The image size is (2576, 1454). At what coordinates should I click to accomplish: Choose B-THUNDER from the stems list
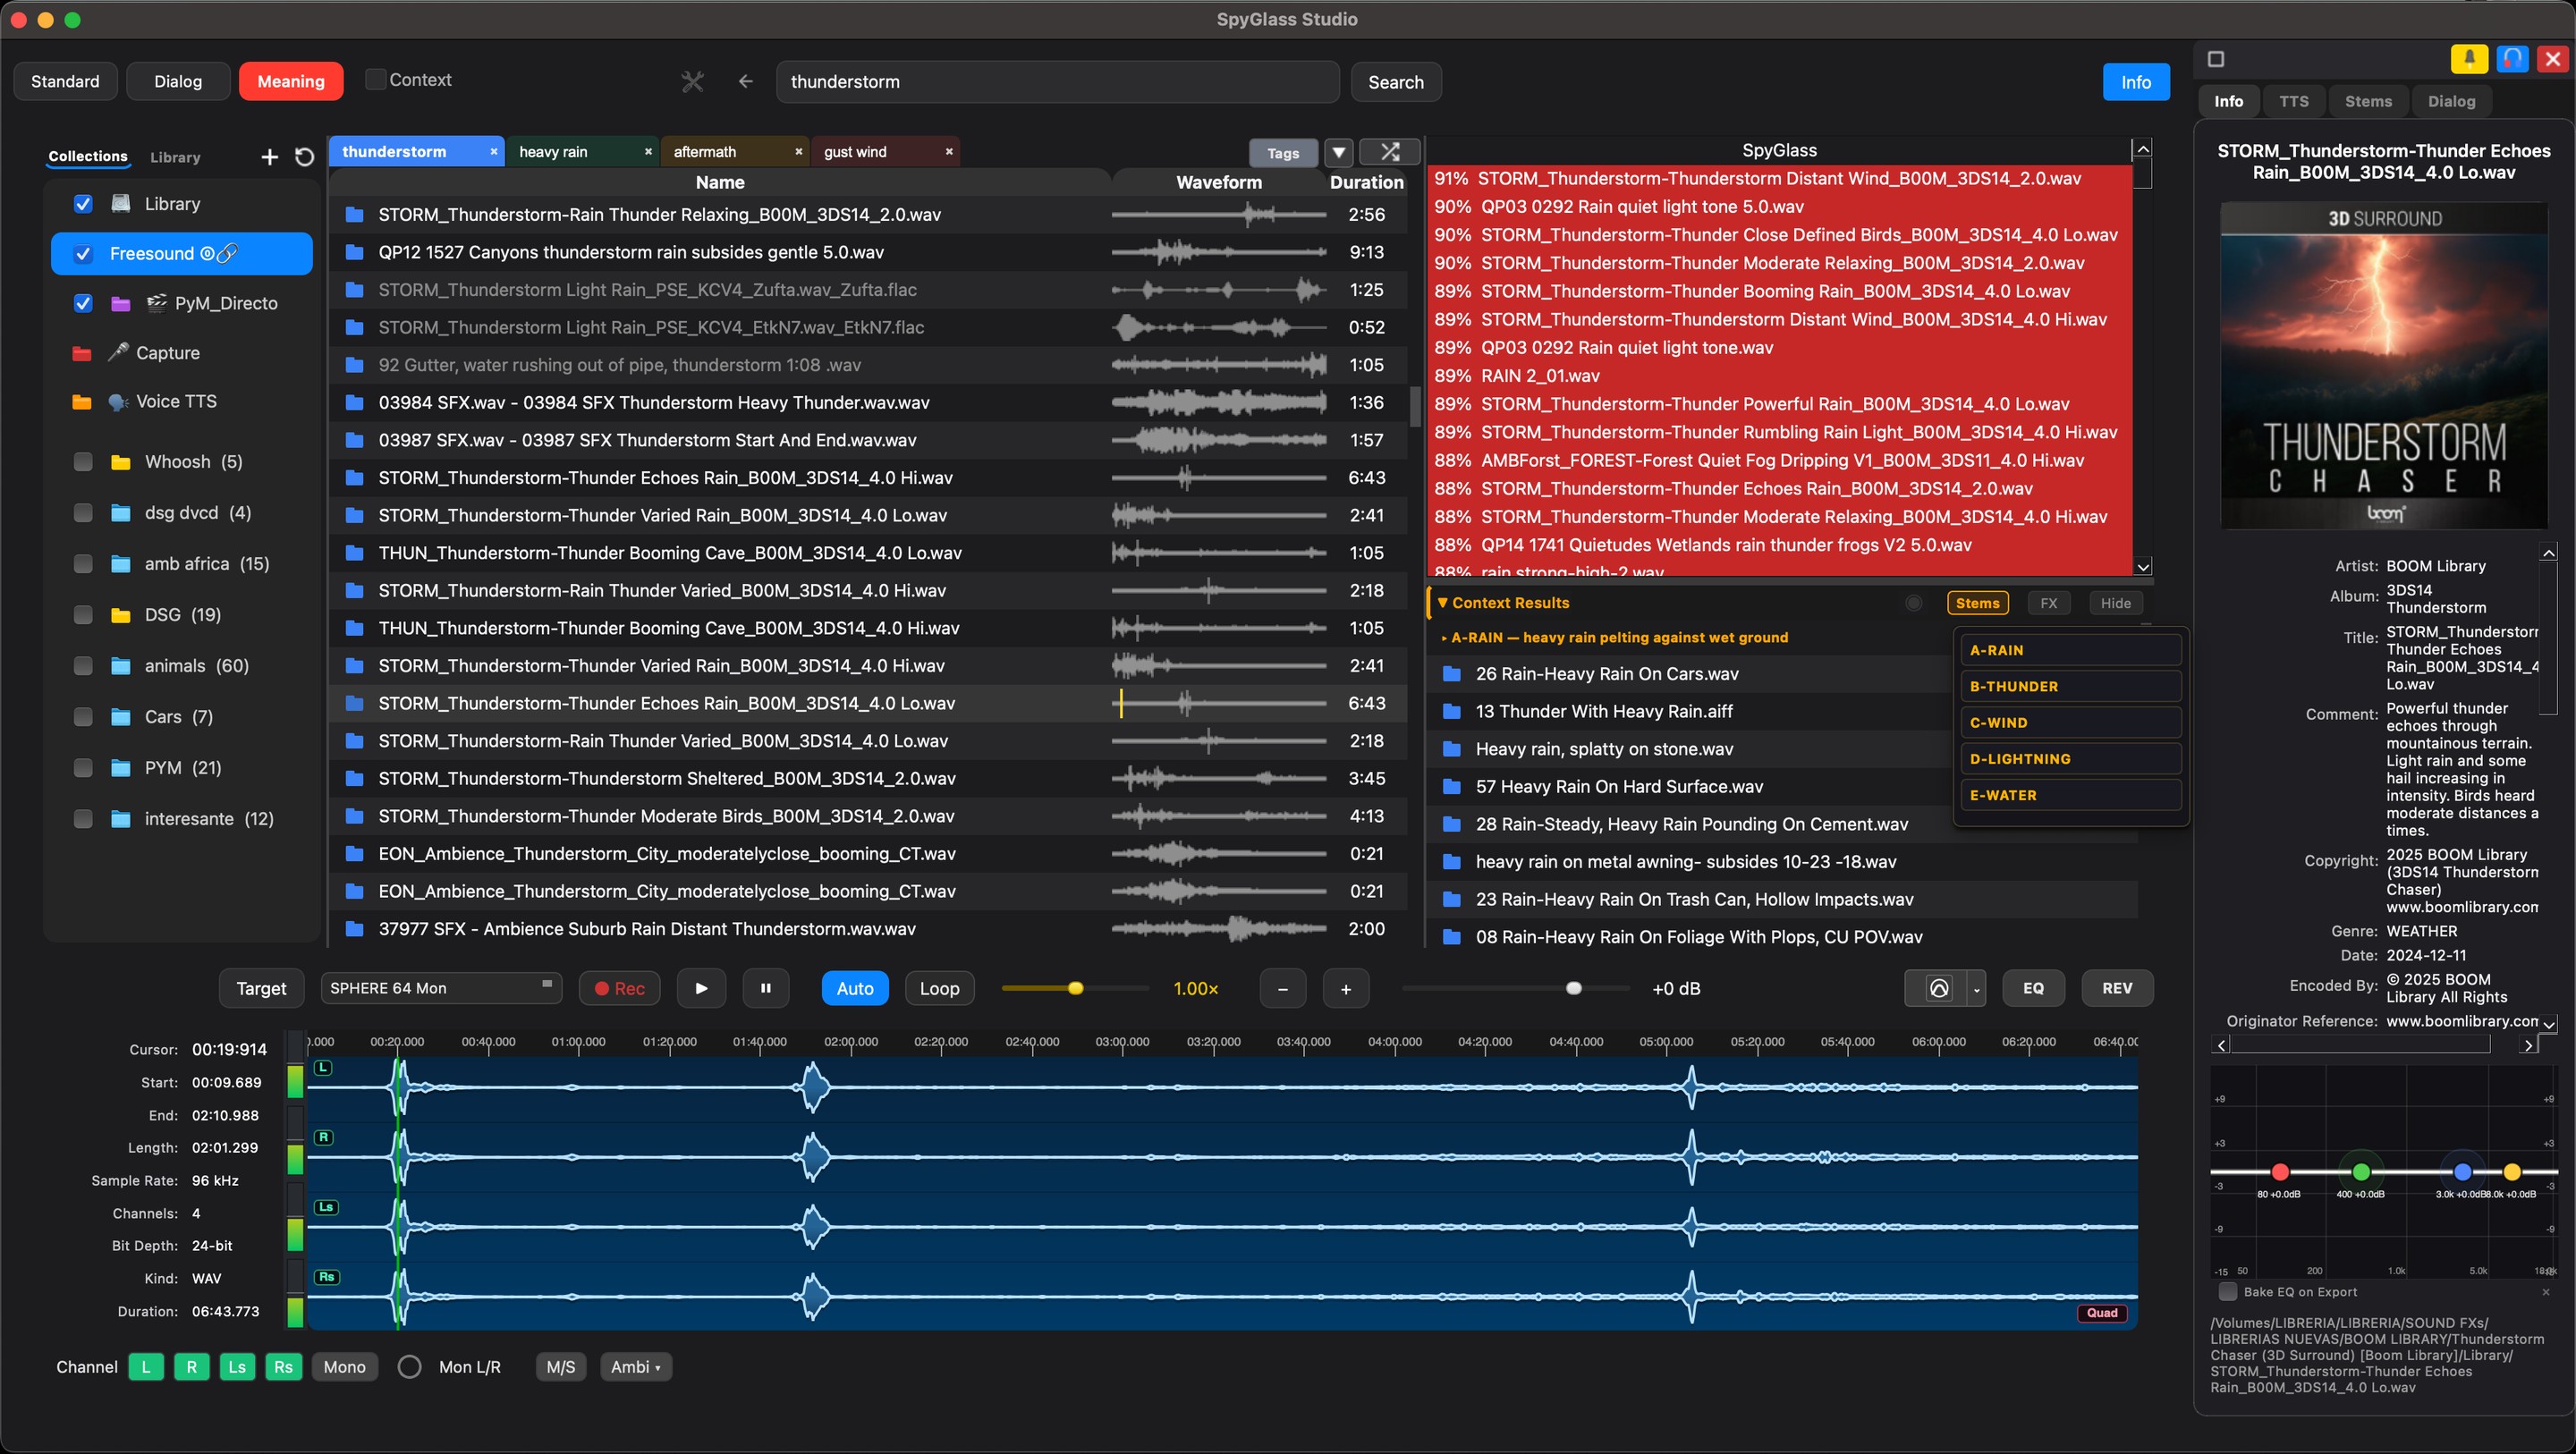(2070, 686)
